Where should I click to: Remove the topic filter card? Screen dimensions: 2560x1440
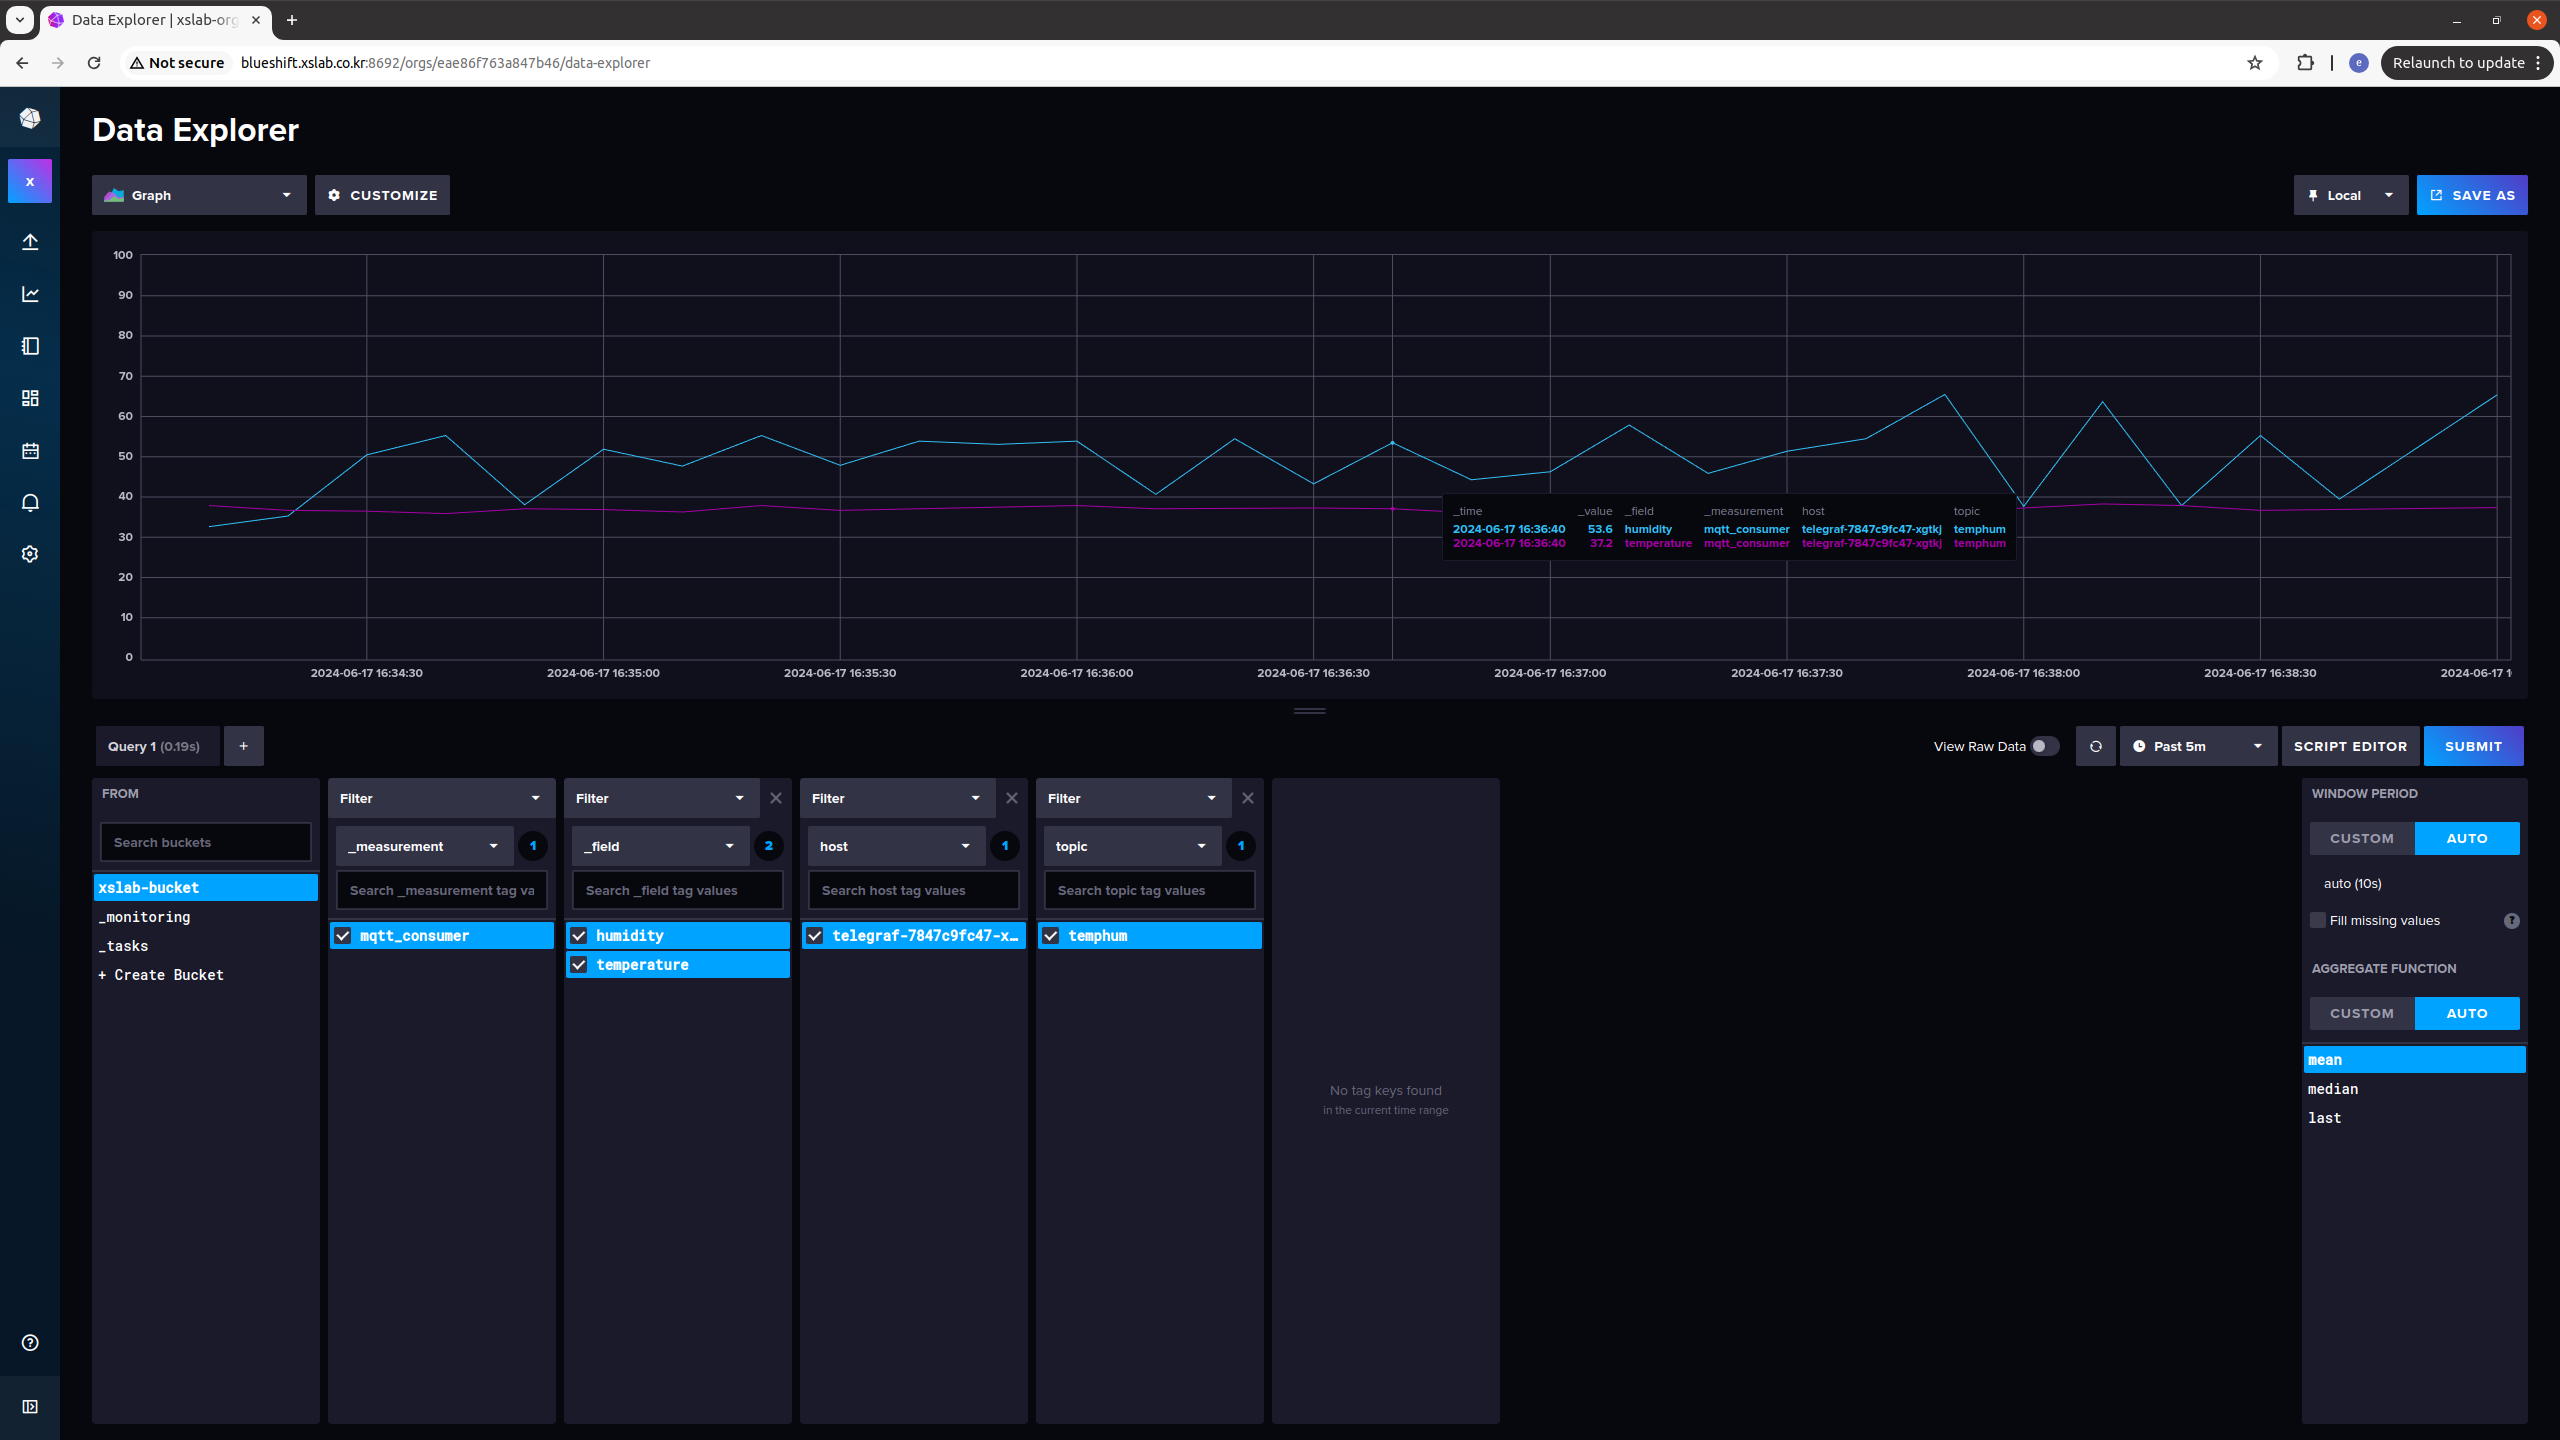pyautogui.click(x=1247, y=798)
